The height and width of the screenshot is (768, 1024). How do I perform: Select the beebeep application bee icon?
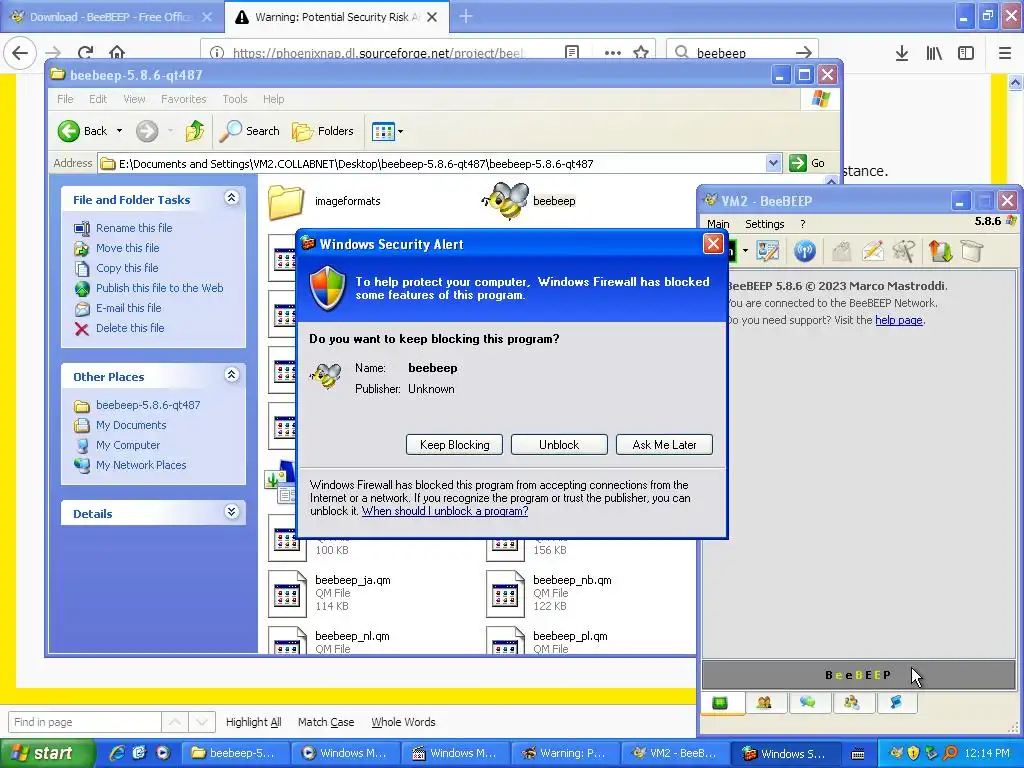pos(505,200)
